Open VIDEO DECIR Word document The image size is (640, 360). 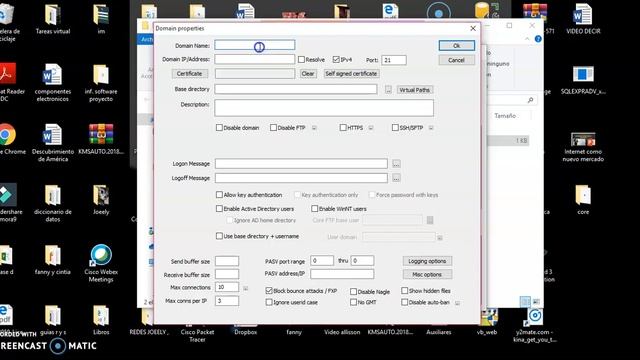[x=583, y=19]
